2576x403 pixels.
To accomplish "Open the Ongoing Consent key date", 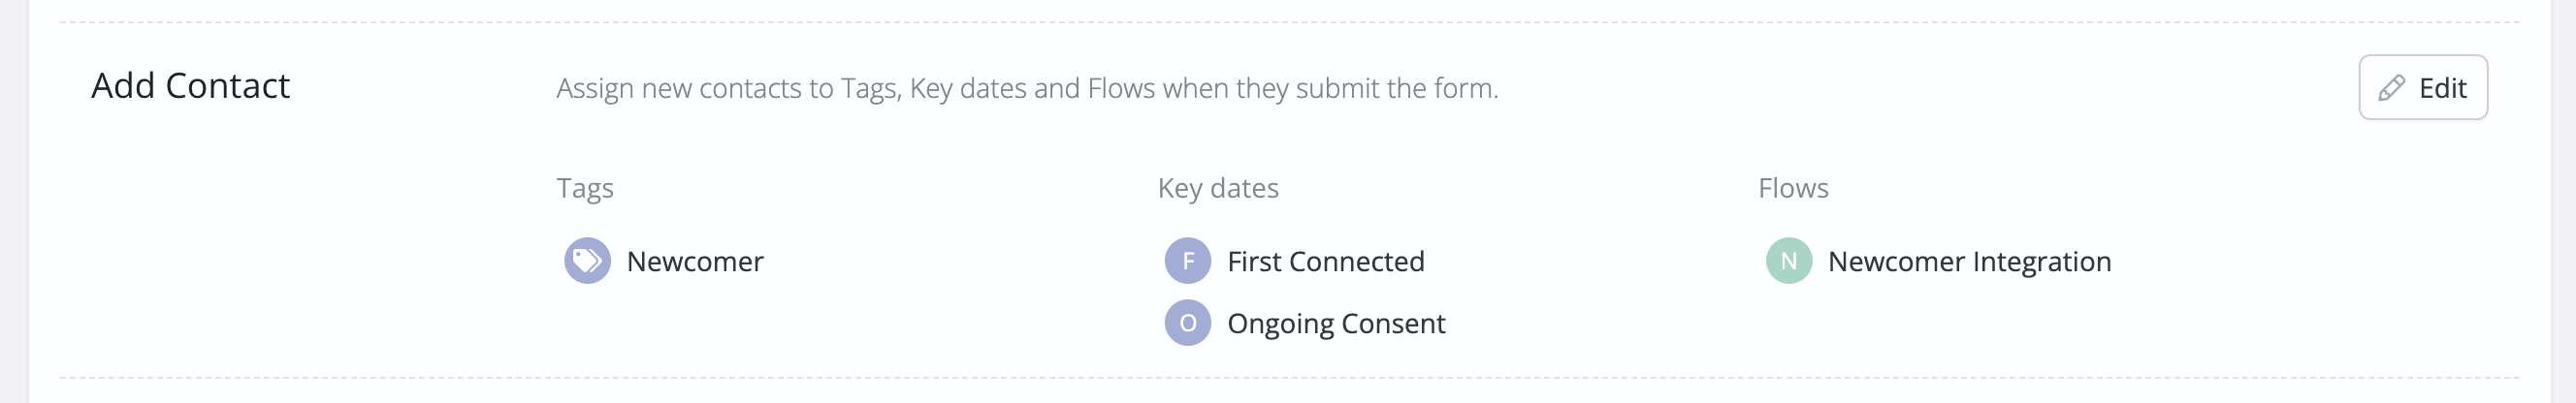I will click(x=1335, y=323).
